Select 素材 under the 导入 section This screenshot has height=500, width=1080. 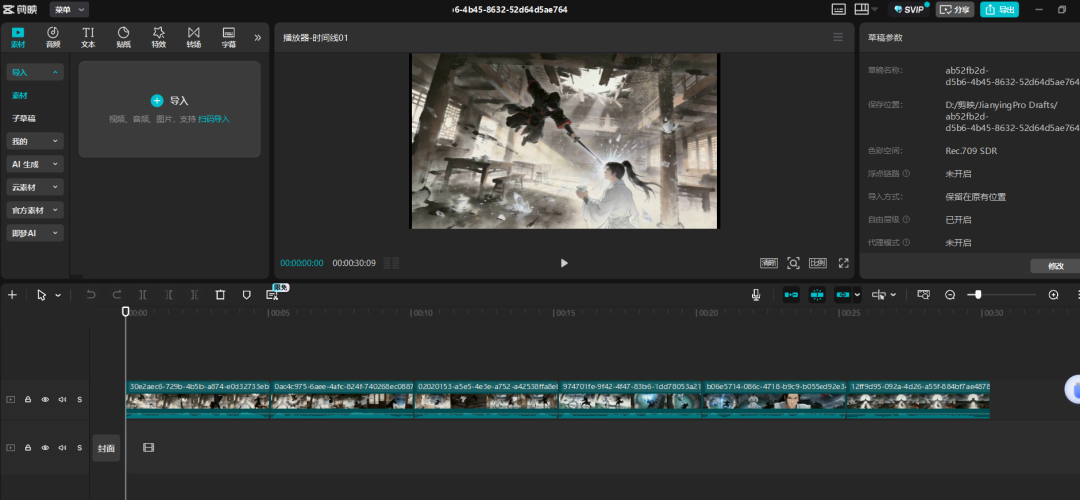[19, 96]
